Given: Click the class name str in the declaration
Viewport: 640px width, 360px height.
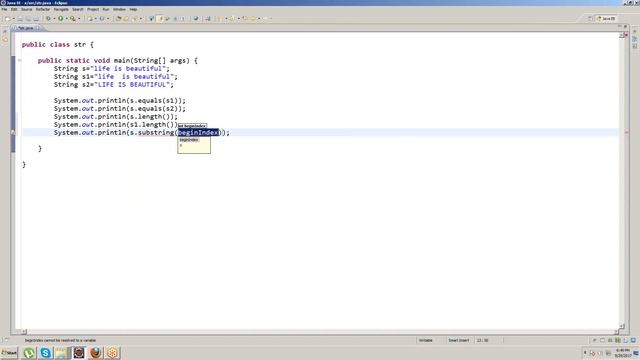Looking at the screenshot, I should [x=80, y=44].
